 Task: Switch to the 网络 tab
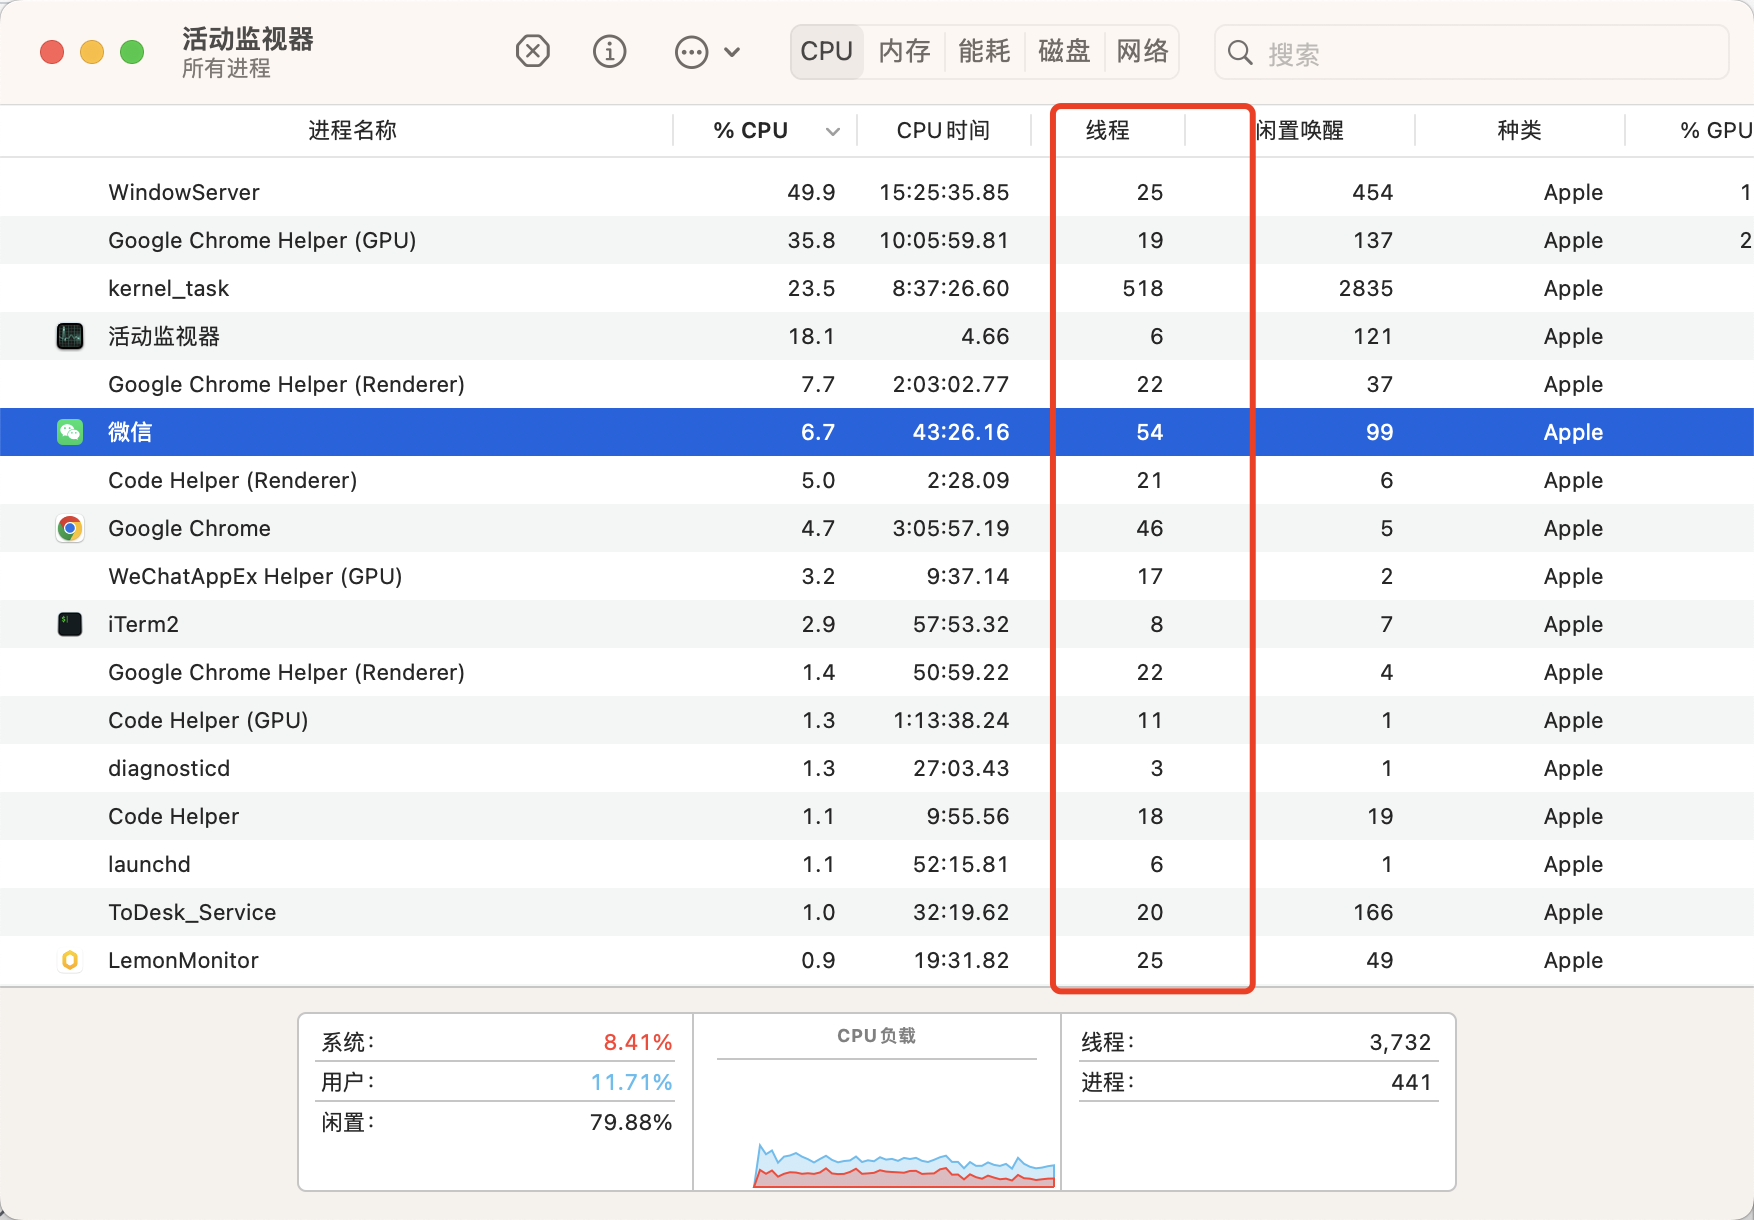tap(1143, 51)
